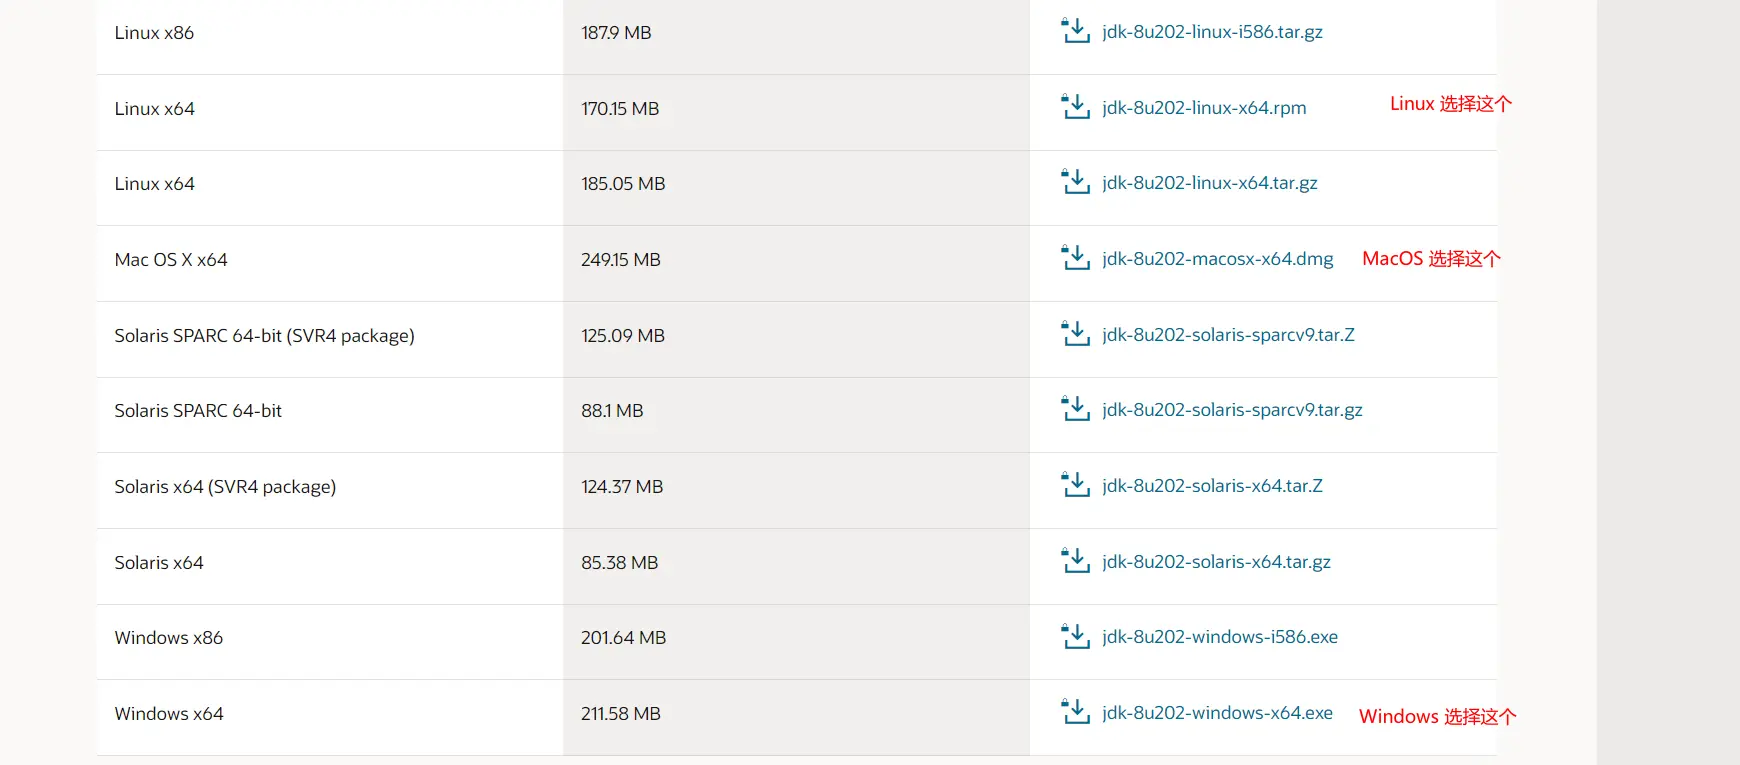1740x765 pixels.
Task: Click download icon for jdk-8u202-solaris-x64.tar.gz
Action: [x=1075, y=561]
